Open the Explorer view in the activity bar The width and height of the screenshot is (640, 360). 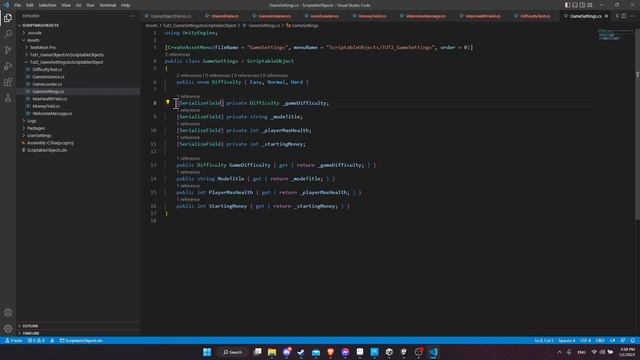(8, 18)
